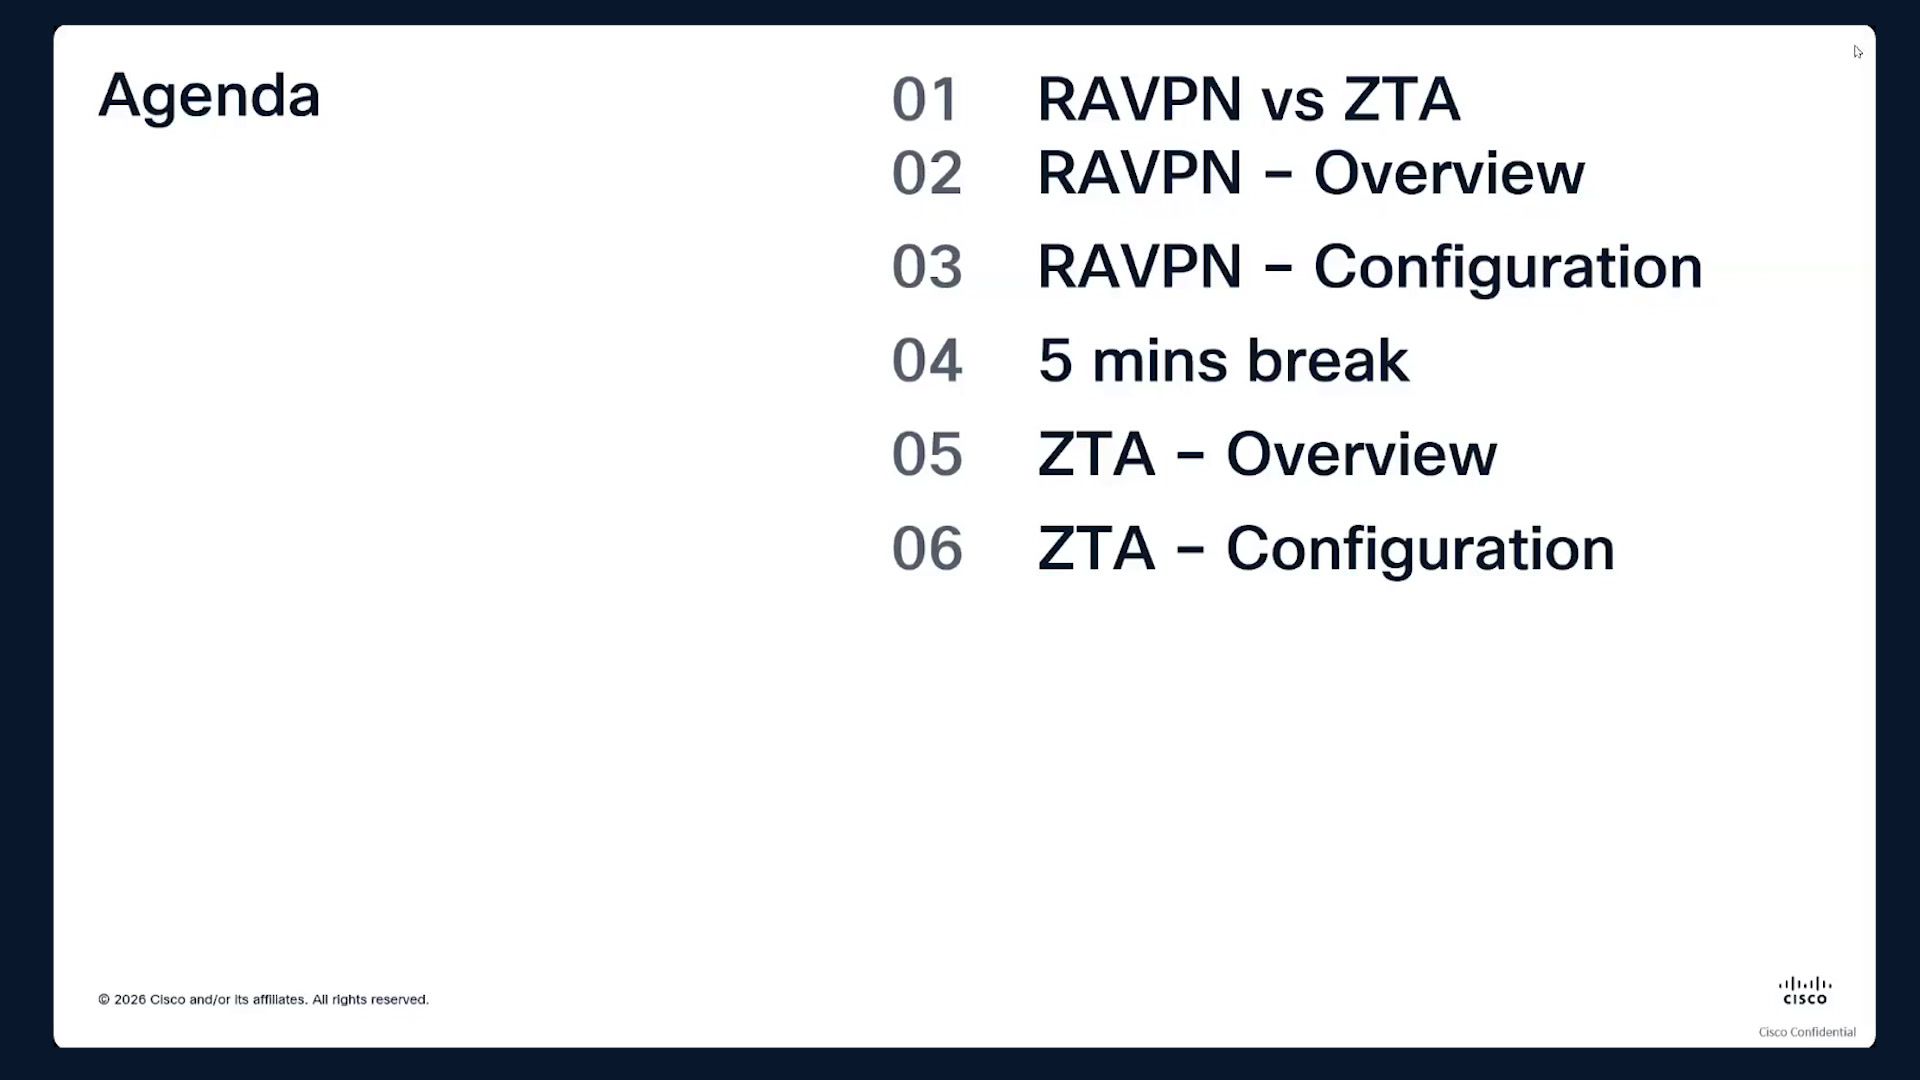Click agenda number 04
This screenshot has width=1920, height=1080.
click(x=927, y=361)
